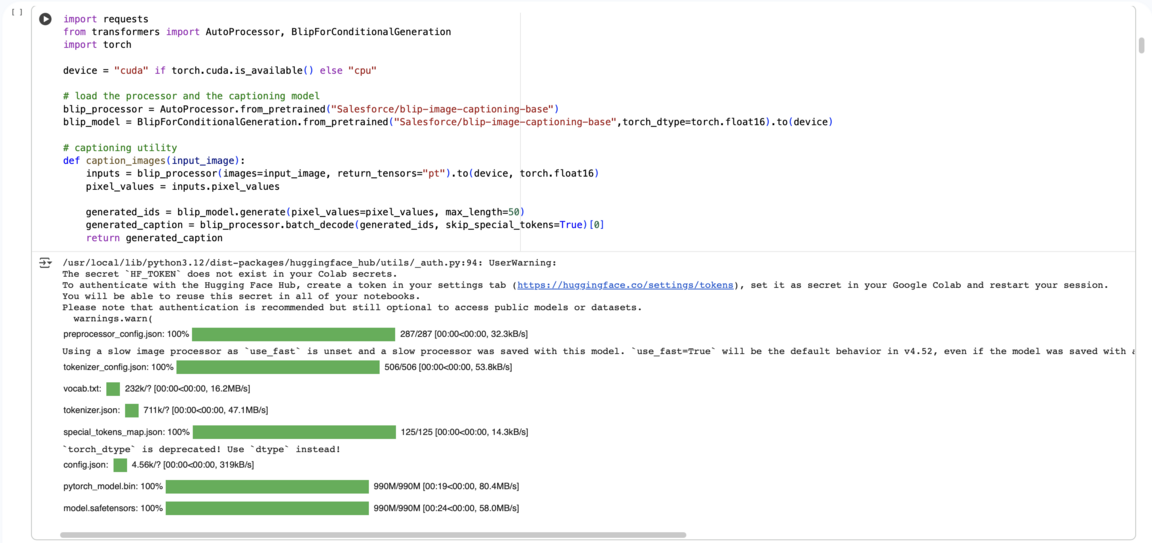Click the empty execution count brackets
Image resolution: width=1152 pixels, height=543 pixels.
[x=16, y=12]
